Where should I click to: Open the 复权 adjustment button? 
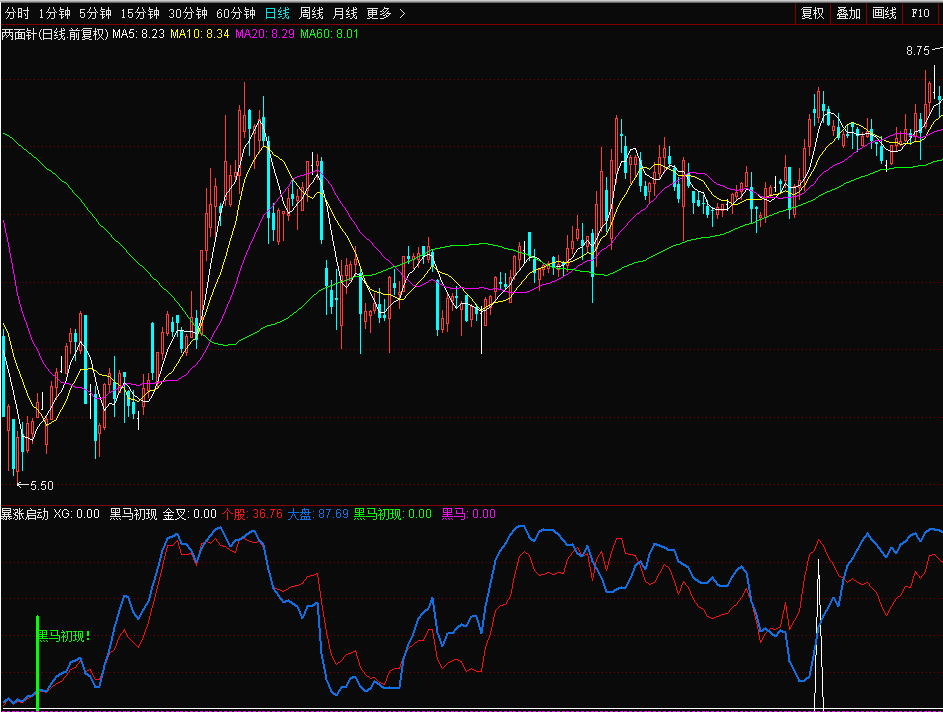click(812, 13)
